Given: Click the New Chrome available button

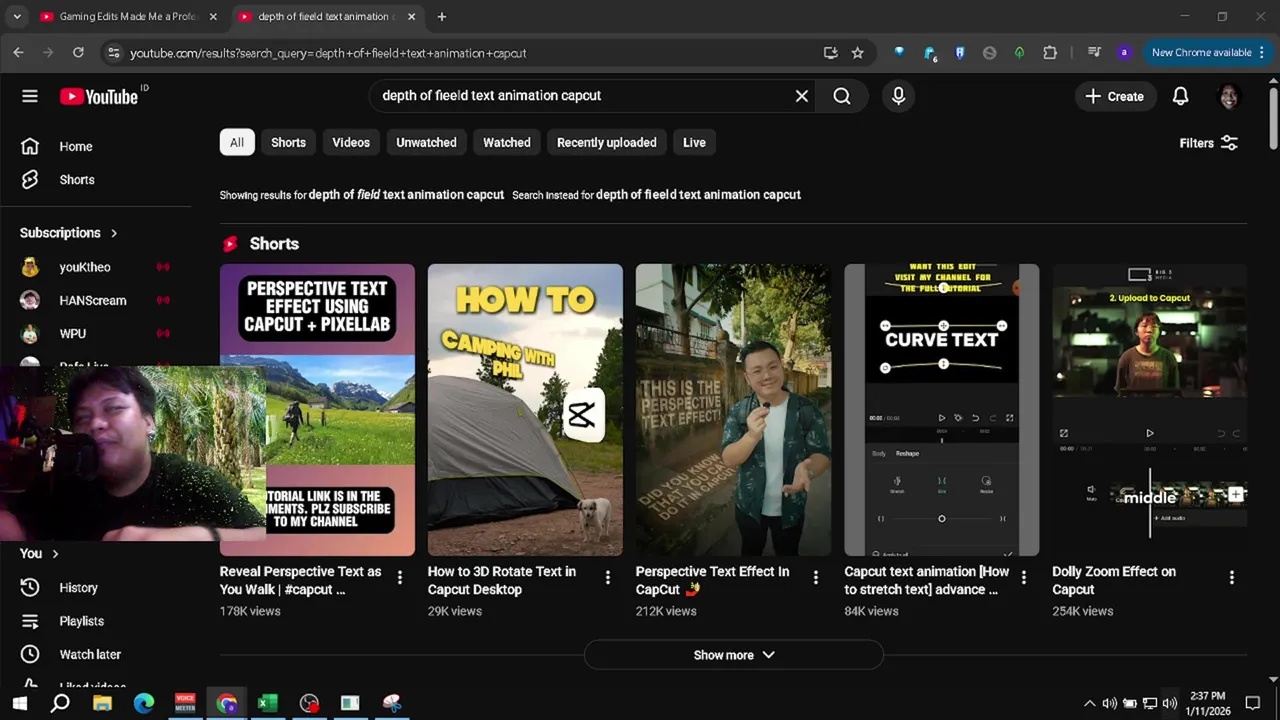Looking at the screenshot, I should [1208, 53].
